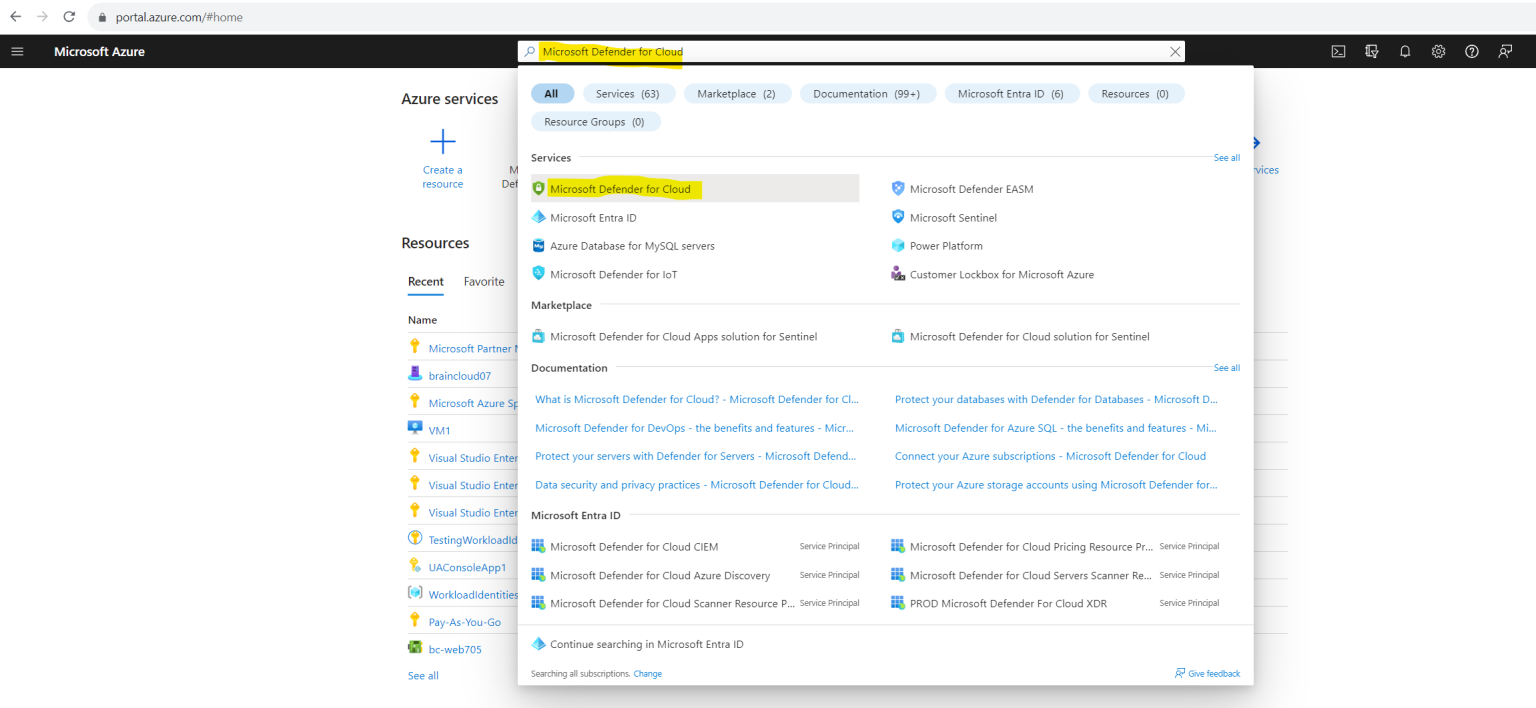Click the browser forward arrow
Image resolution: width=1536 pixels, height=708 pixels.
42,17
